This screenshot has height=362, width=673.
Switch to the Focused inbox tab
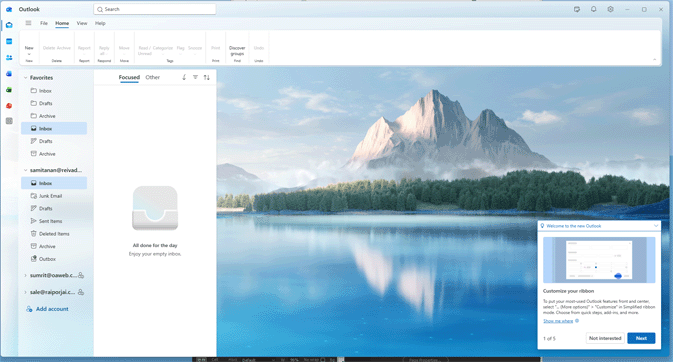(129, 77)
